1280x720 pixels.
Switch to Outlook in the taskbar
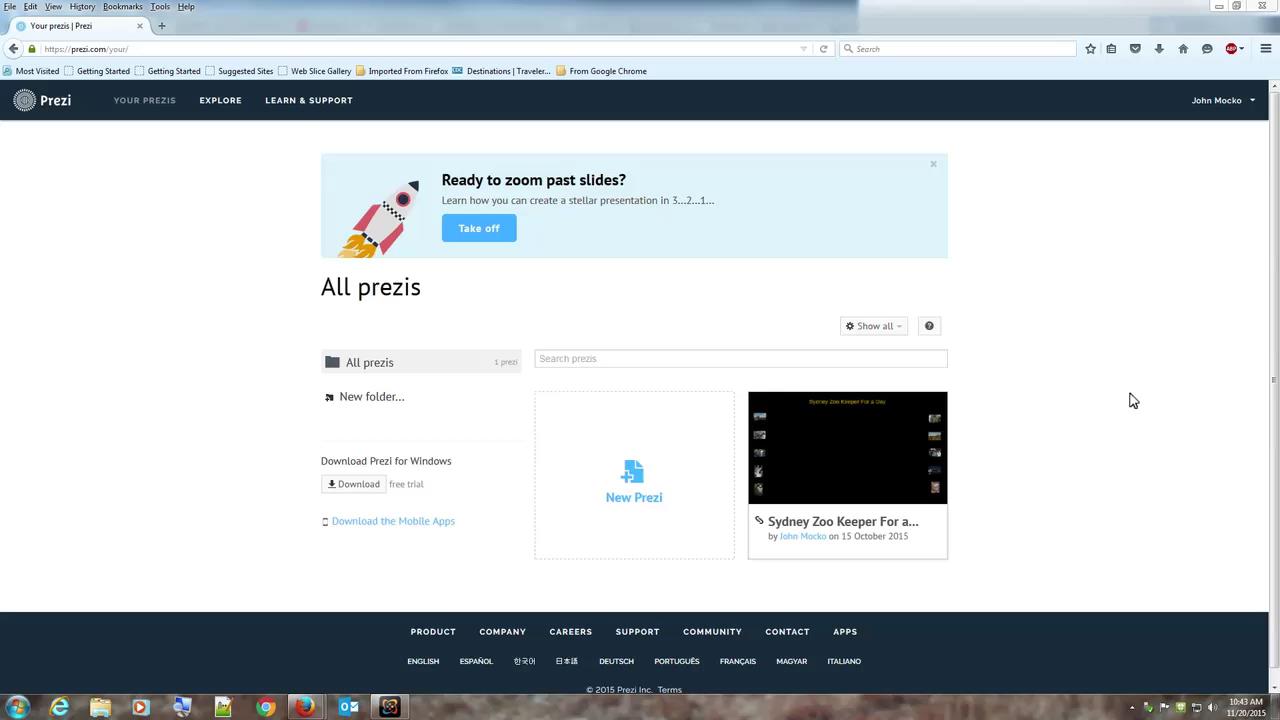pyautogui.click(x=348, y=707)
